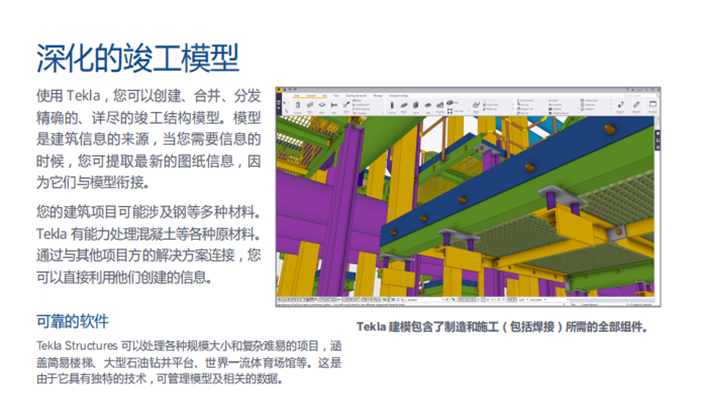Open the Manage ribbon tab

(x=378, y=96)
